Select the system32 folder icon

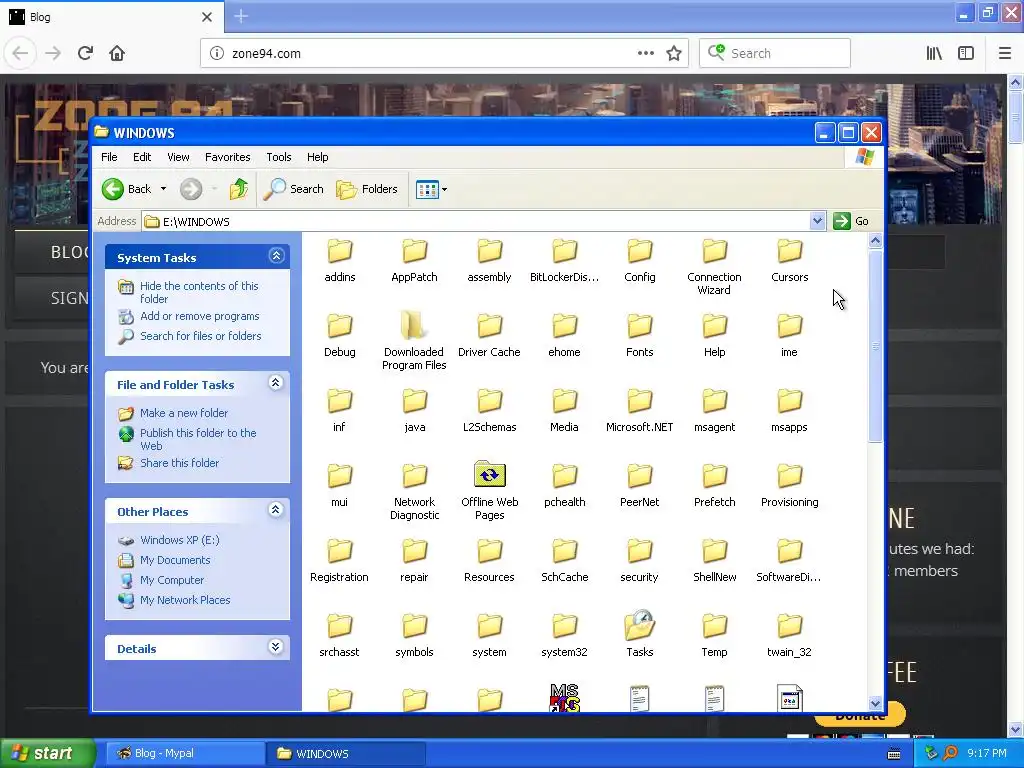pos(565,626)
